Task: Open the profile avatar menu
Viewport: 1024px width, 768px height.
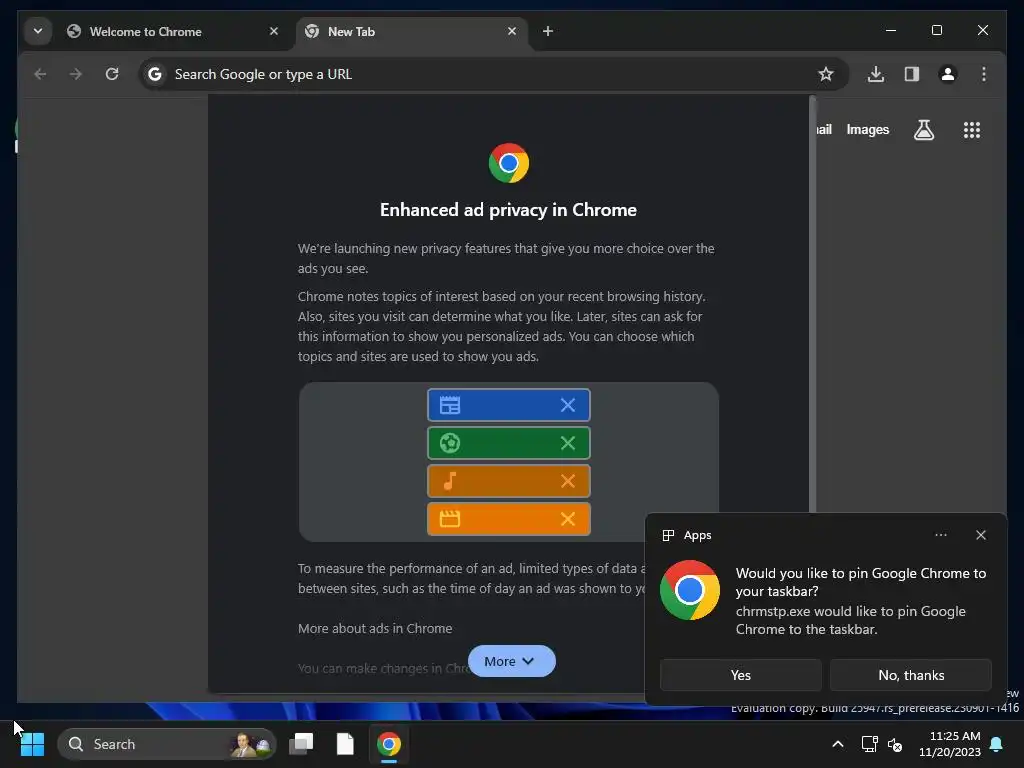Action: [x=948, y=74]
